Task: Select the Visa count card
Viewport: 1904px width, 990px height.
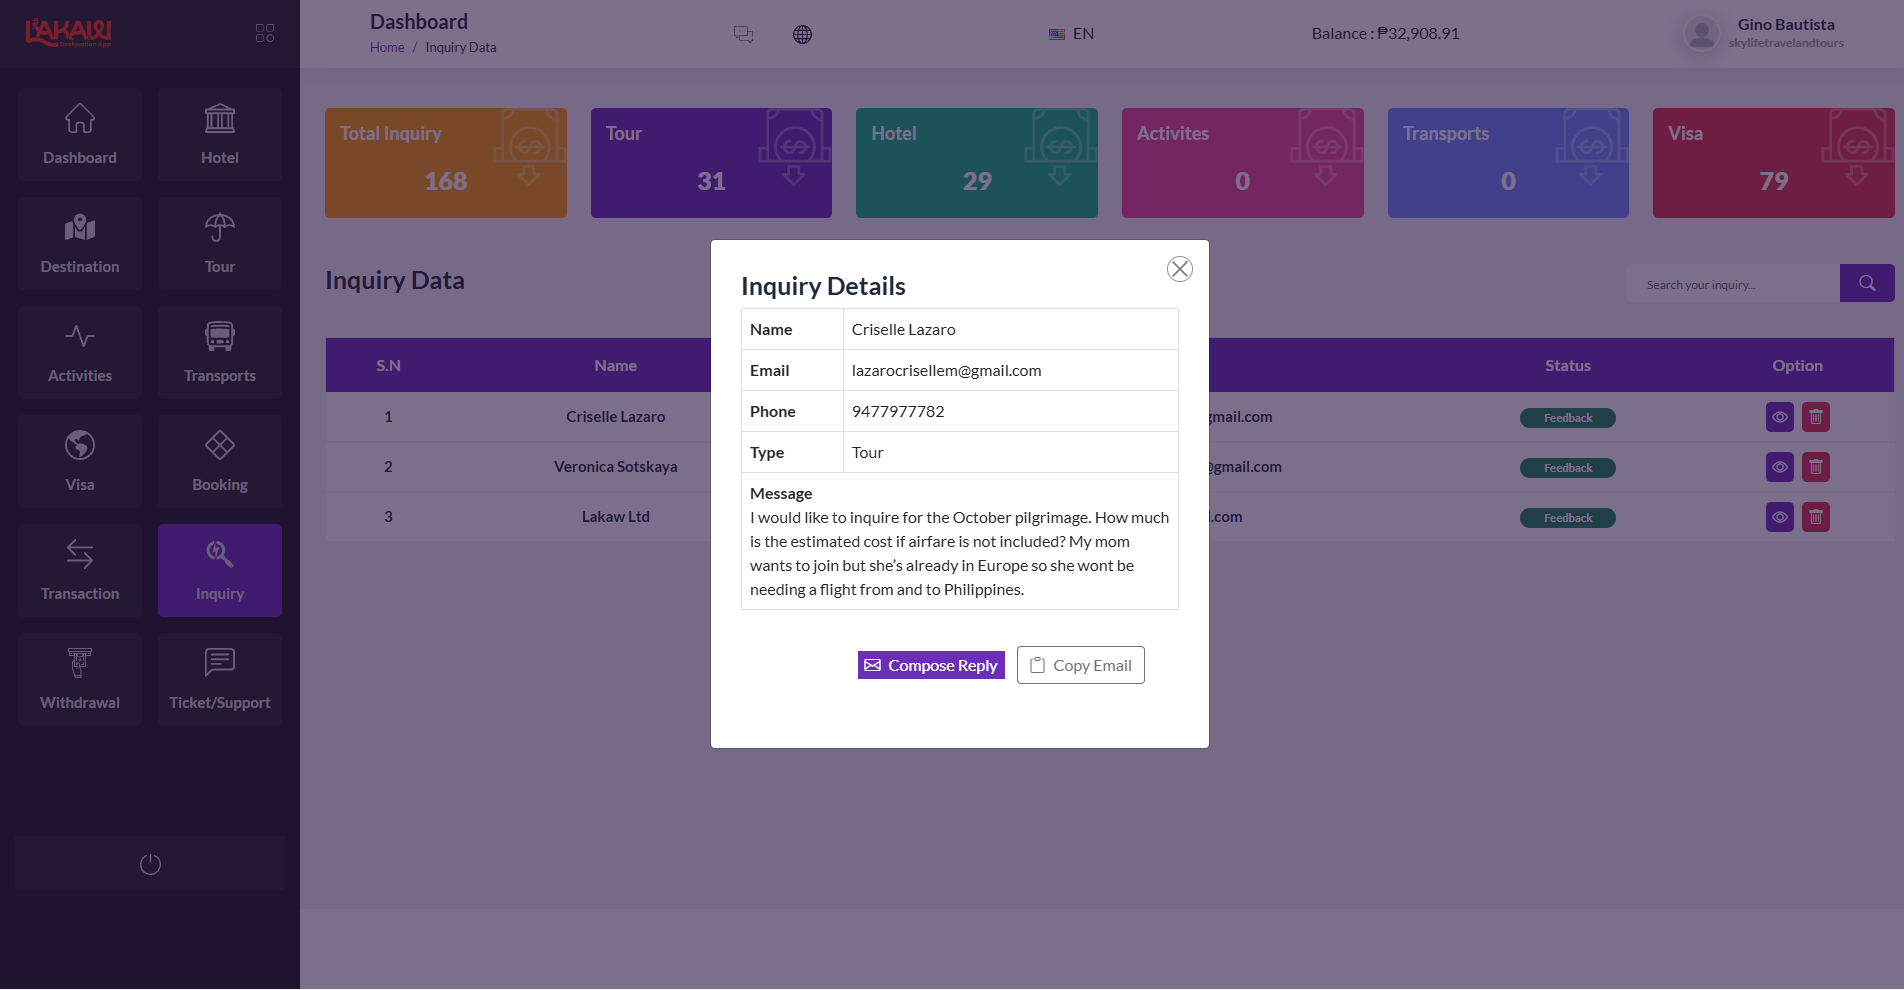Action: click(1774, 163)
